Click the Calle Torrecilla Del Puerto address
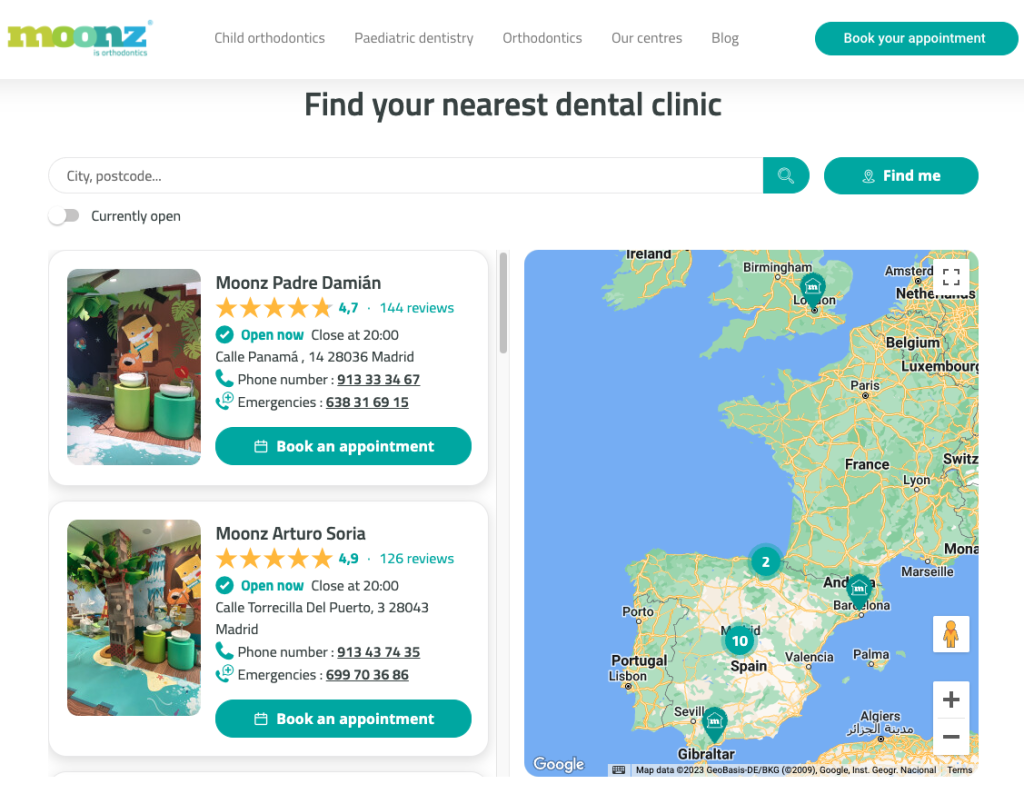This screenshot has height=804, width=1024. 322,618
